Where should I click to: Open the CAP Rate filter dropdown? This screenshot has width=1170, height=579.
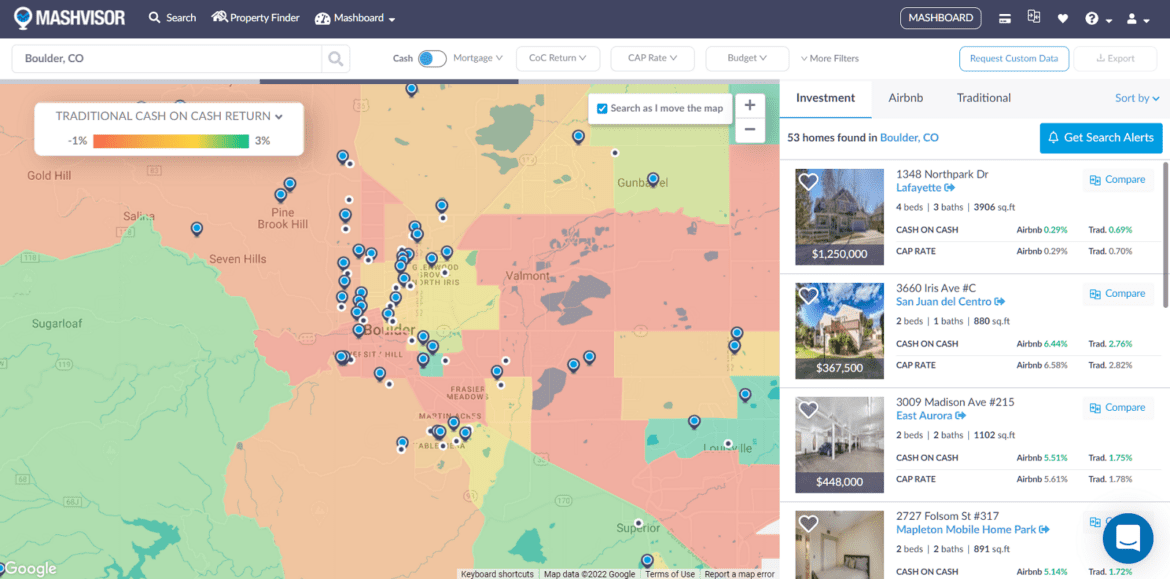tap(652, 58)
